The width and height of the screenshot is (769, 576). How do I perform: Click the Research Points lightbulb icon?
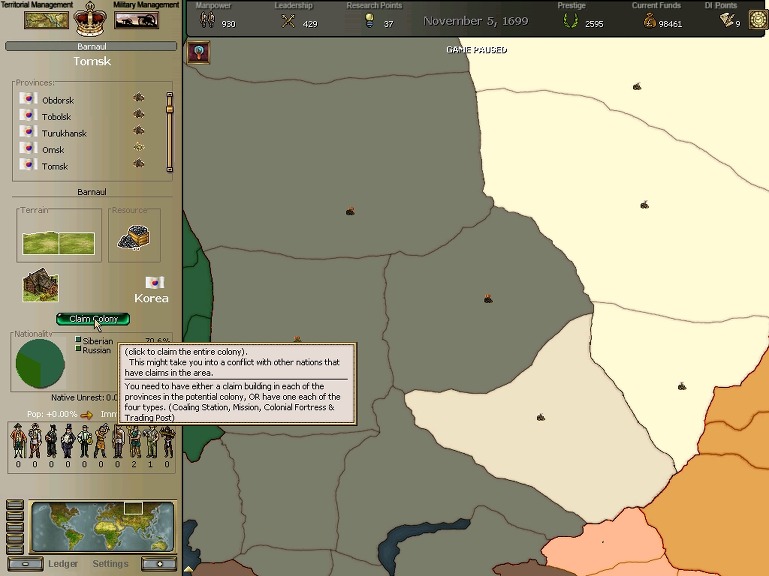[x=370, y=21]
